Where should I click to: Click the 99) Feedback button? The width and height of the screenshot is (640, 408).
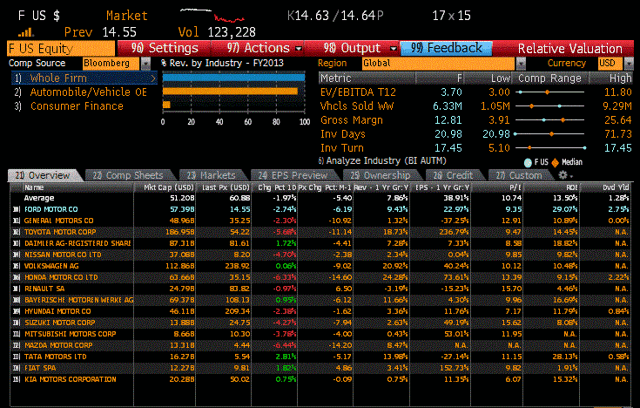(x=446, y=48)
